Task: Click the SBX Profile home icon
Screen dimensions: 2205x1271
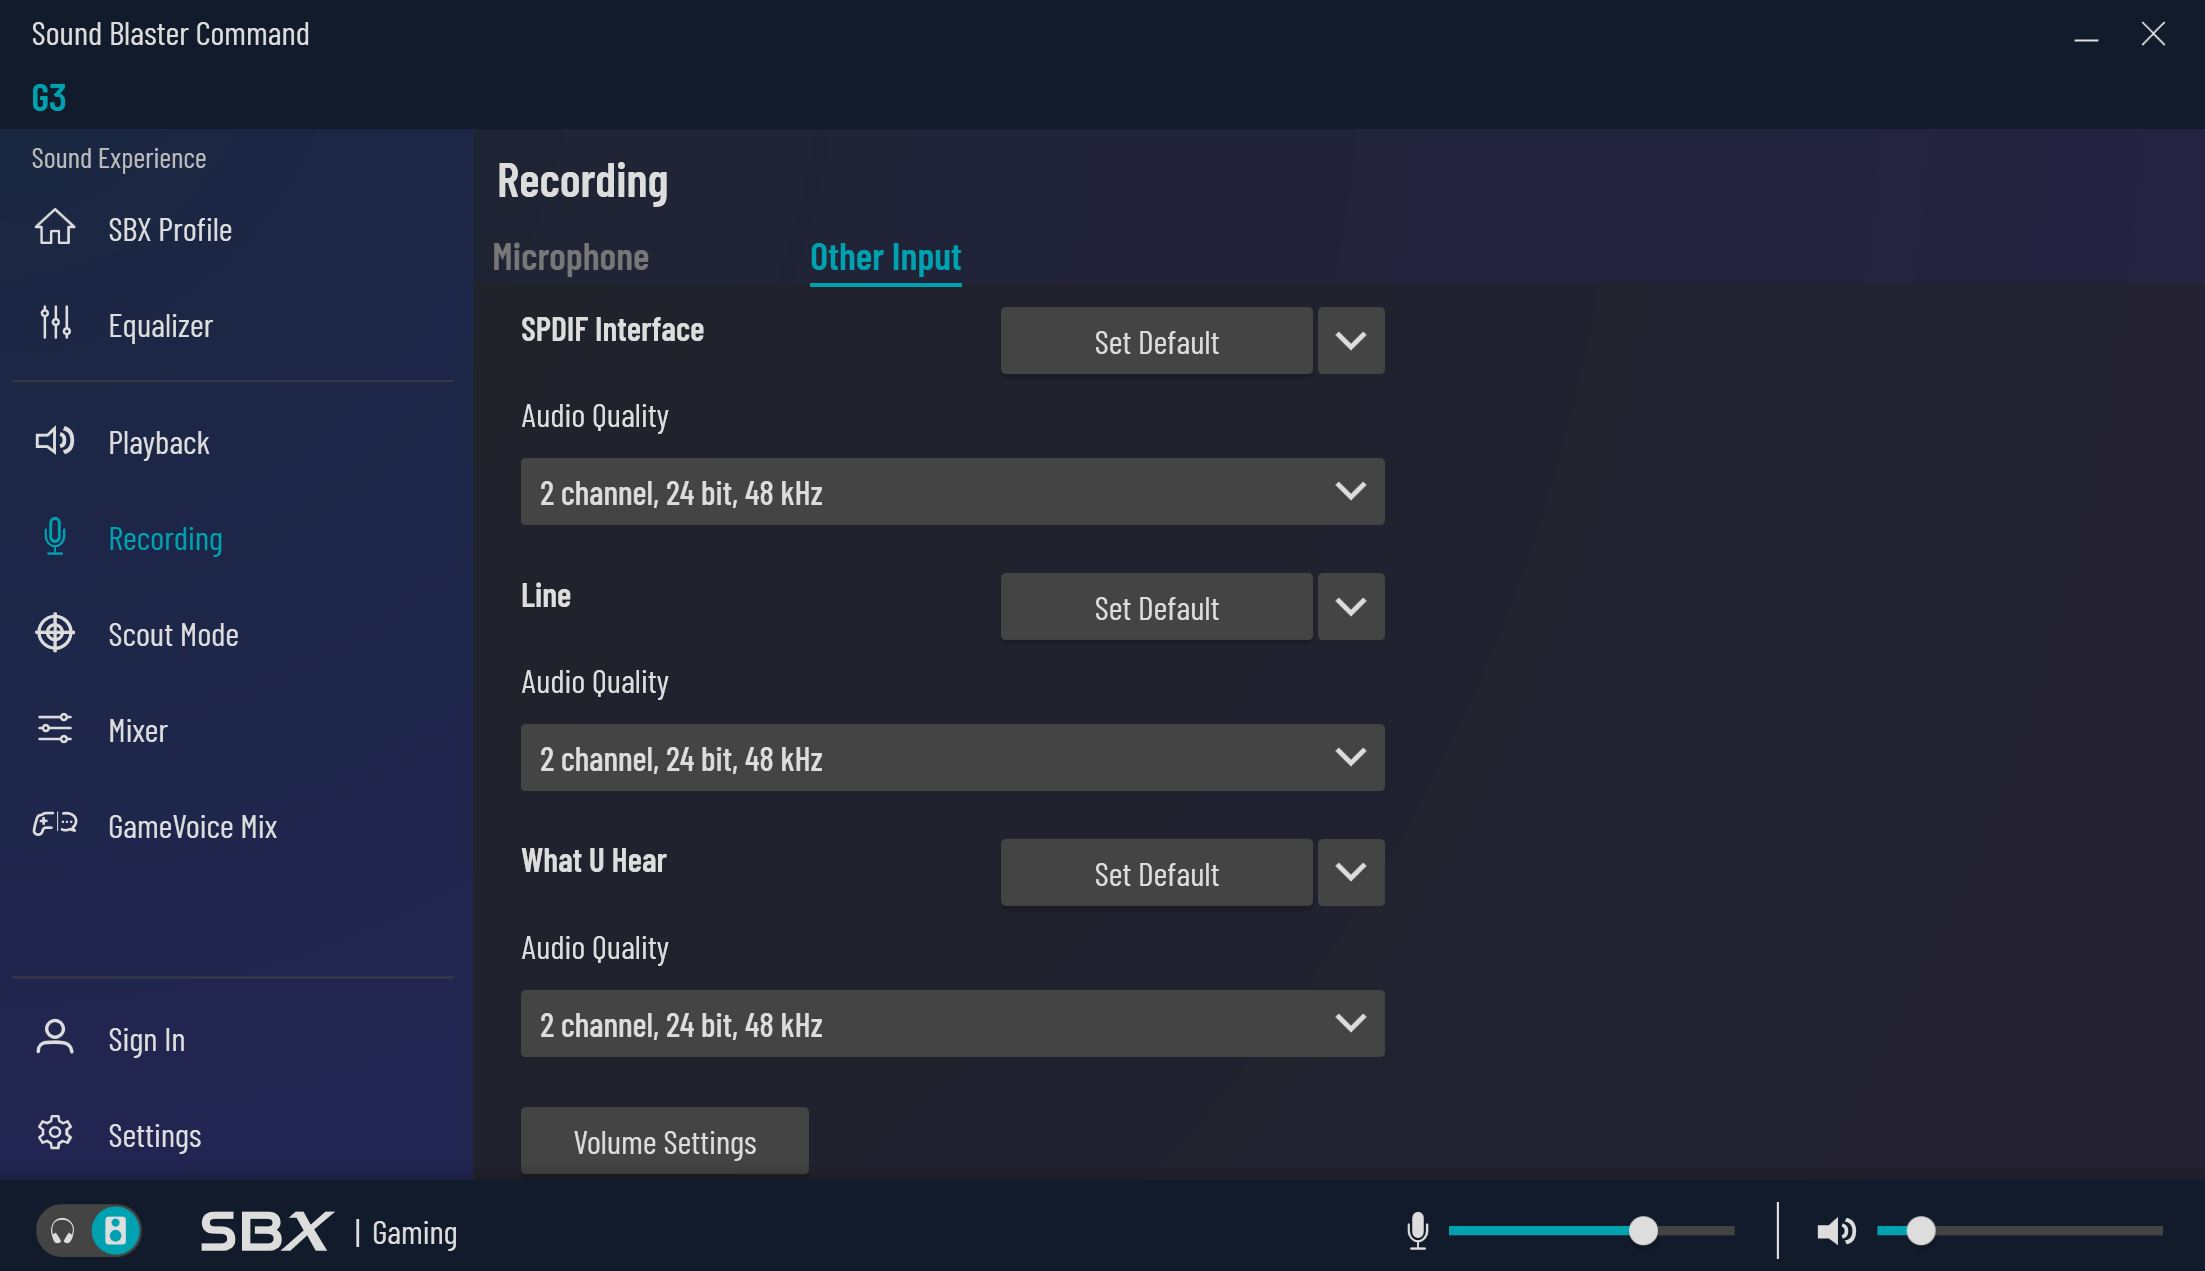Action: (55, 228)
